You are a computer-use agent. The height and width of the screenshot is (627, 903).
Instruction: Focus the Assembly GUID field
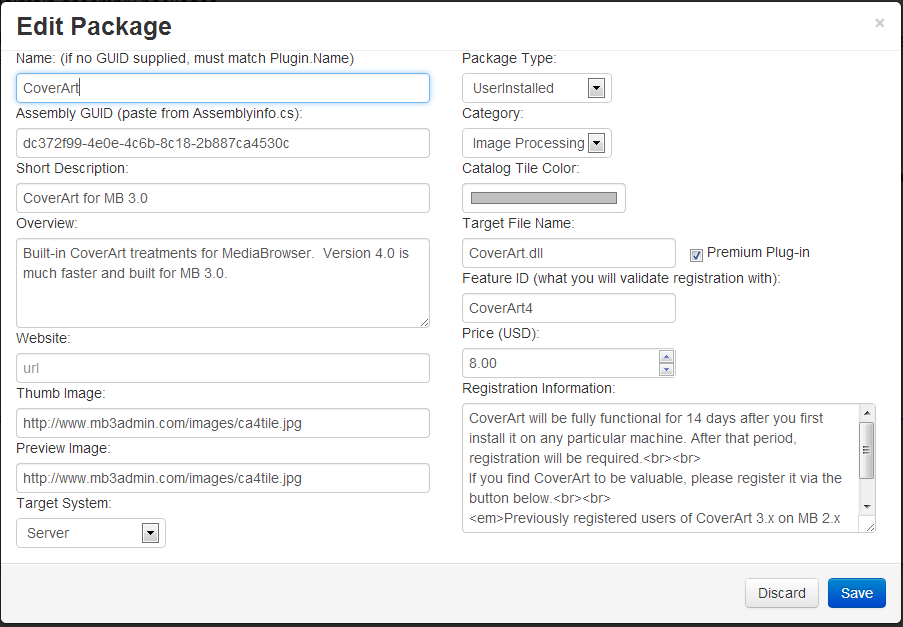(223, 143)
